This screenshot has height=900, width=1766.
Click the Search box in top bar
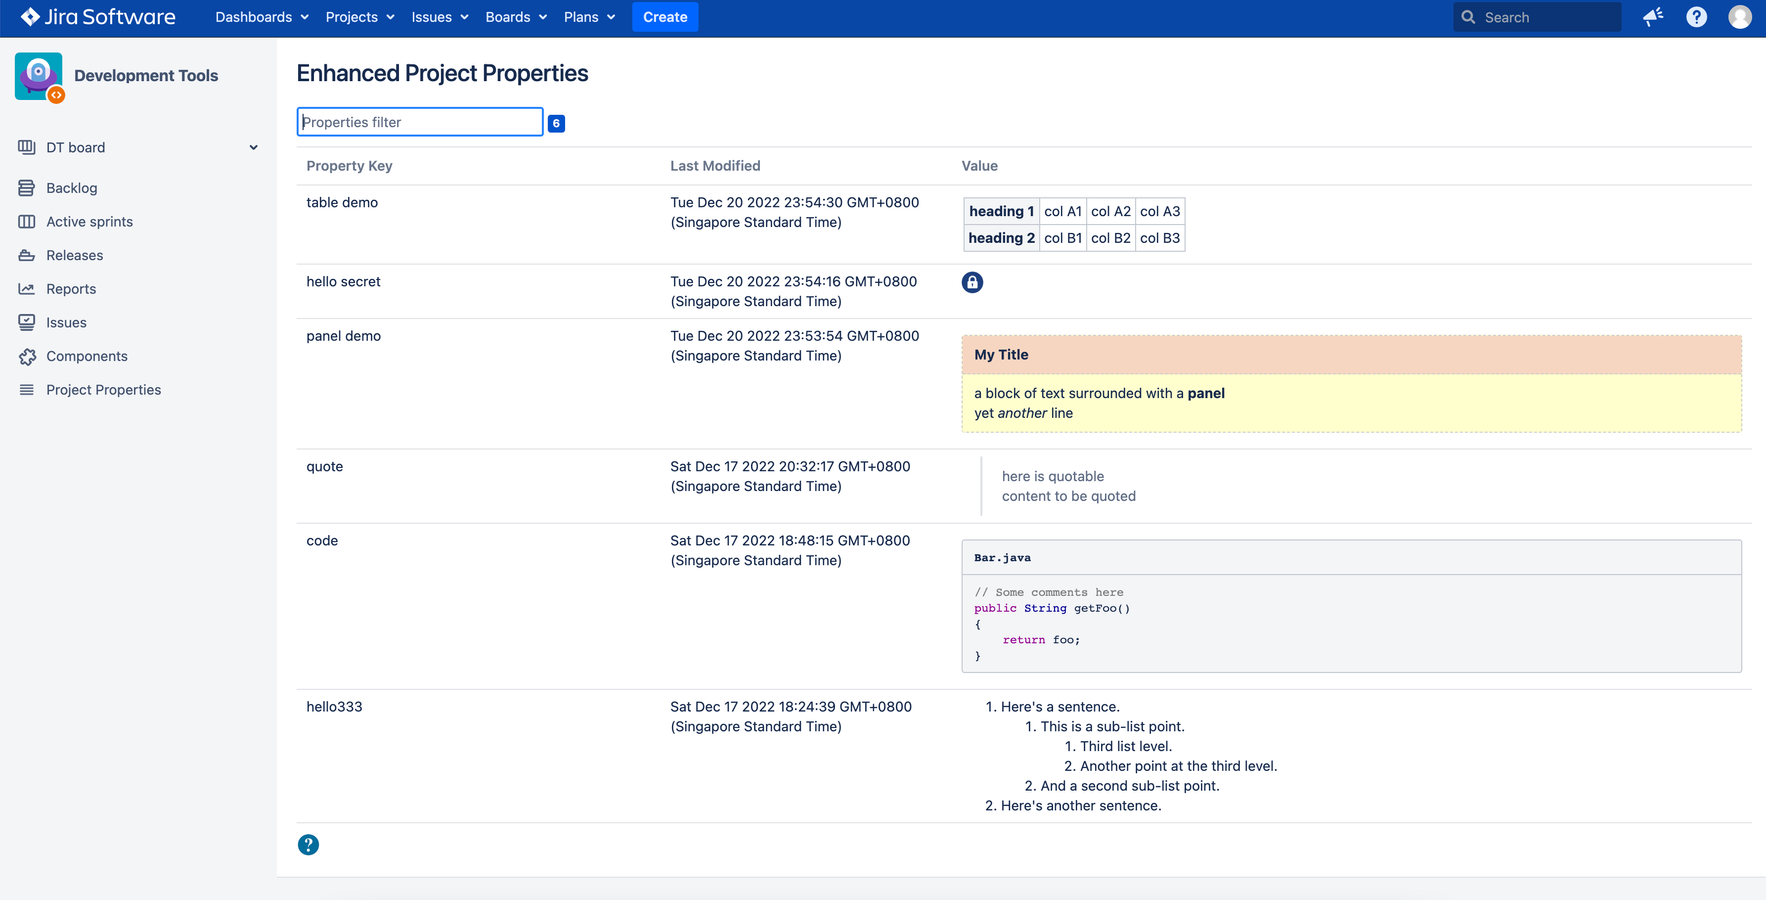[1537, 17]
